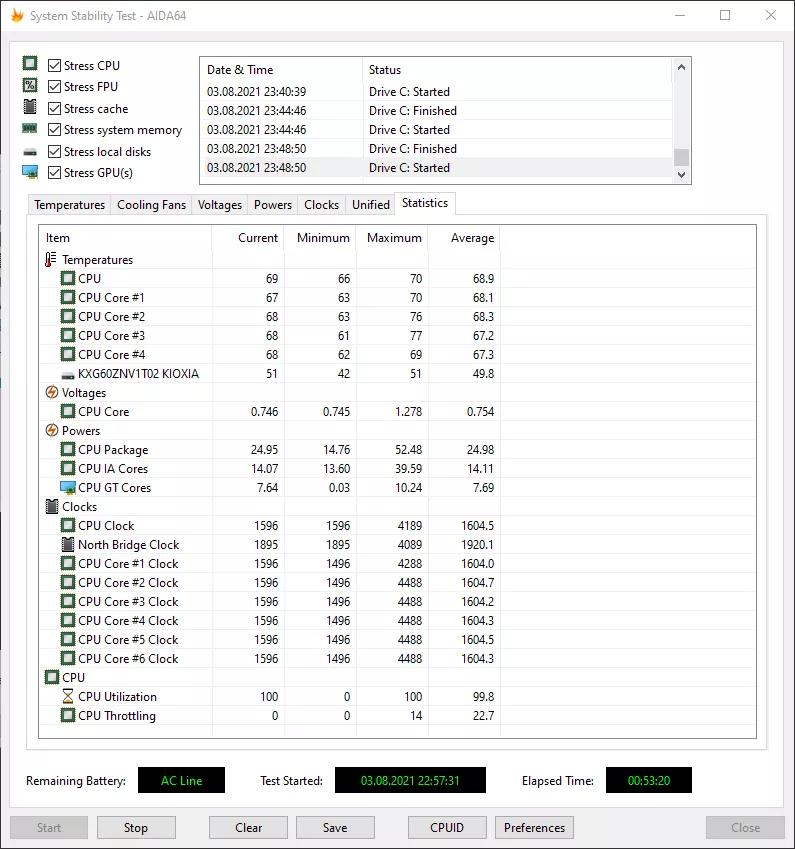Select log entry 23:48:50 Drive C: Finished

point(436,148)
